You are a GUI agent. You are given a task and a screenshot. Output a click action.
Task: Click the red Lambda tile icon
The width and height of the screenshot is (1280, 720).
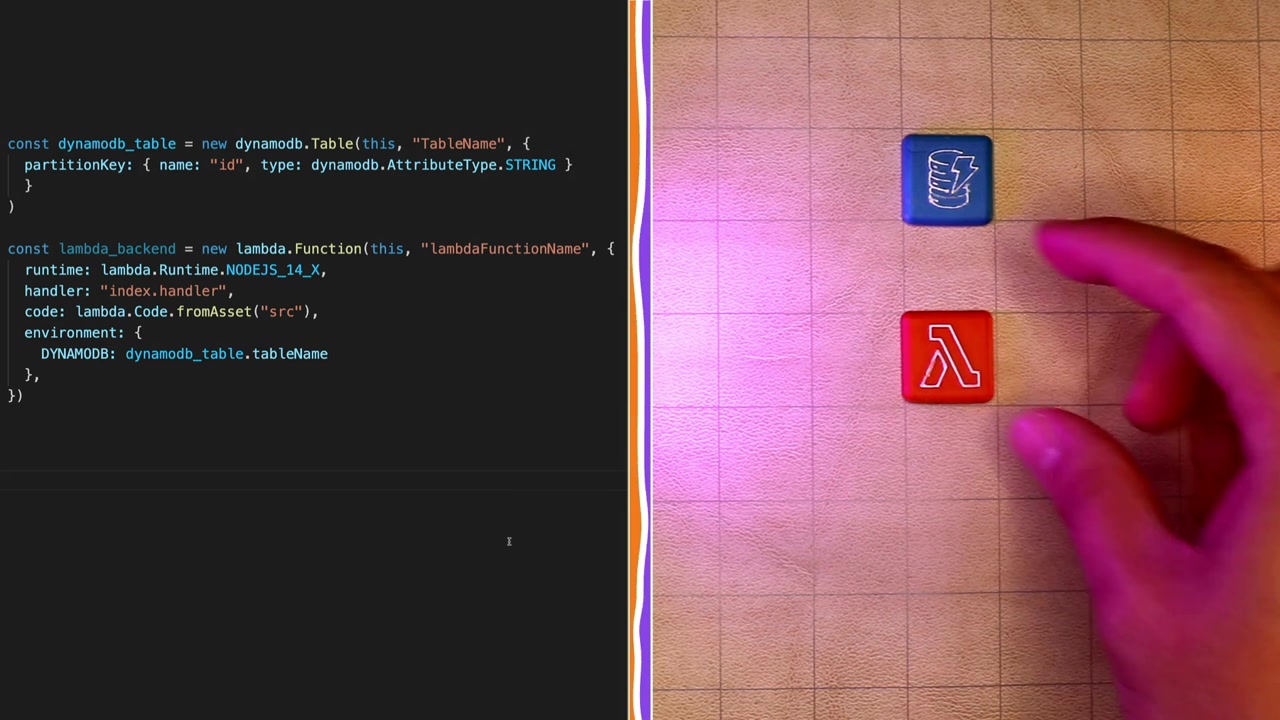tap(947, 357)
